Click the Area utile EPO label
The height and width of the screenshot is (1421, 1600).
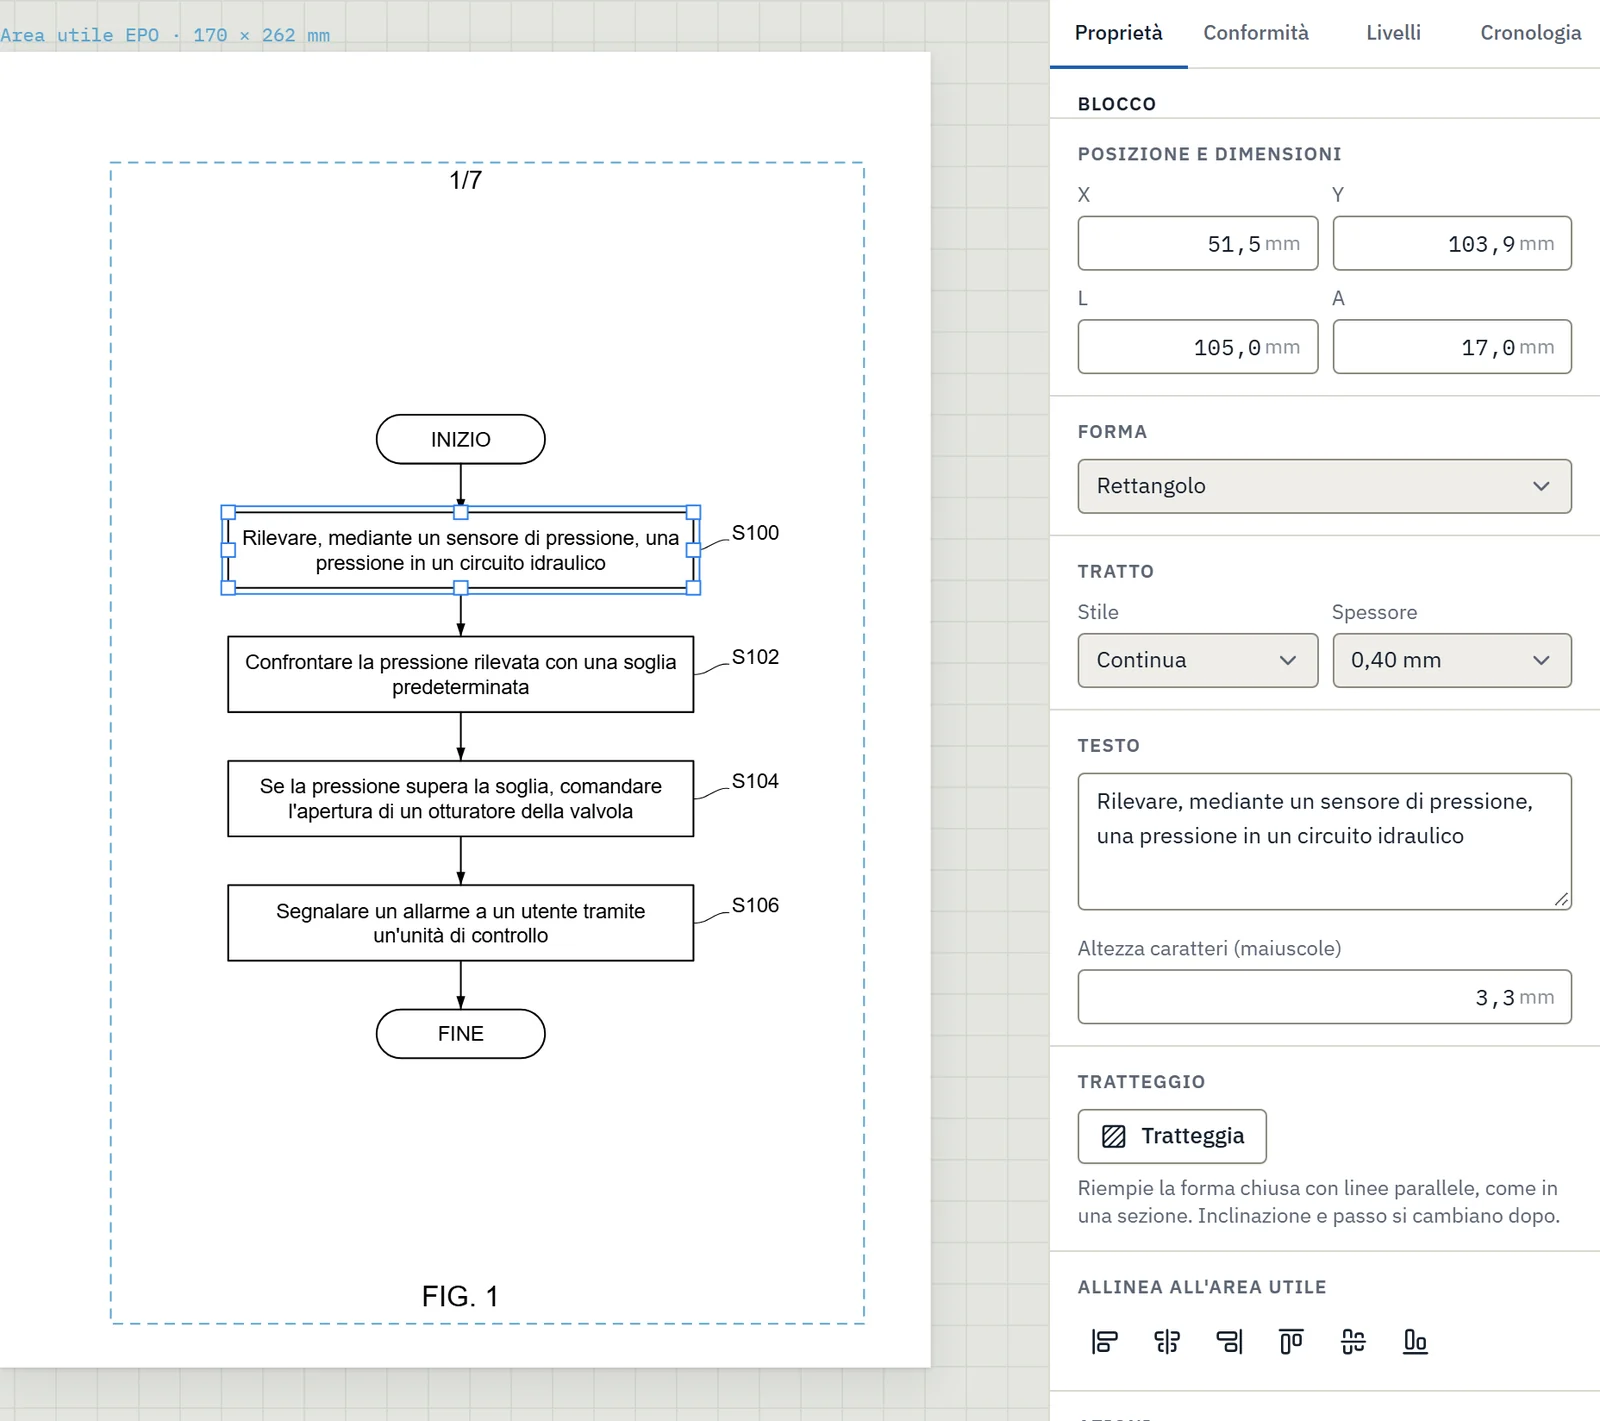pyautogui.click(x=165, y=35)
